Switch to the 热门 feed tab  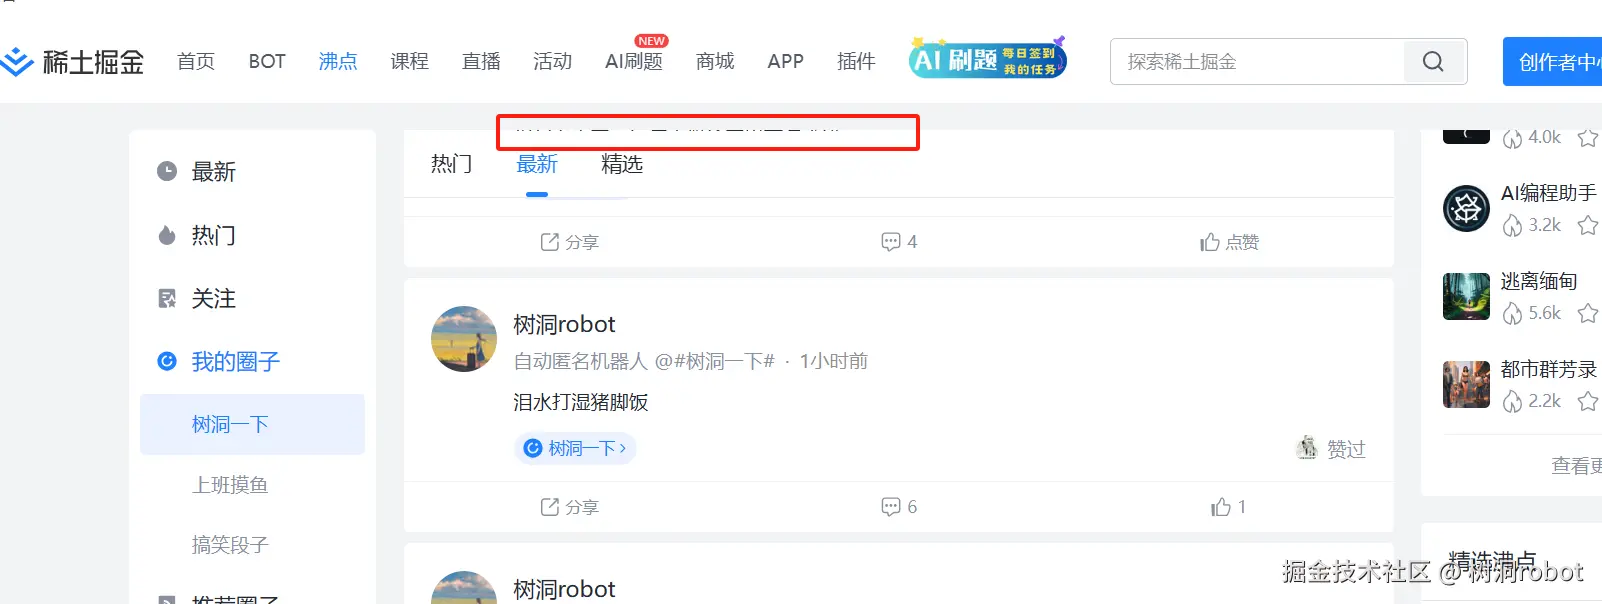pos(451,164)
